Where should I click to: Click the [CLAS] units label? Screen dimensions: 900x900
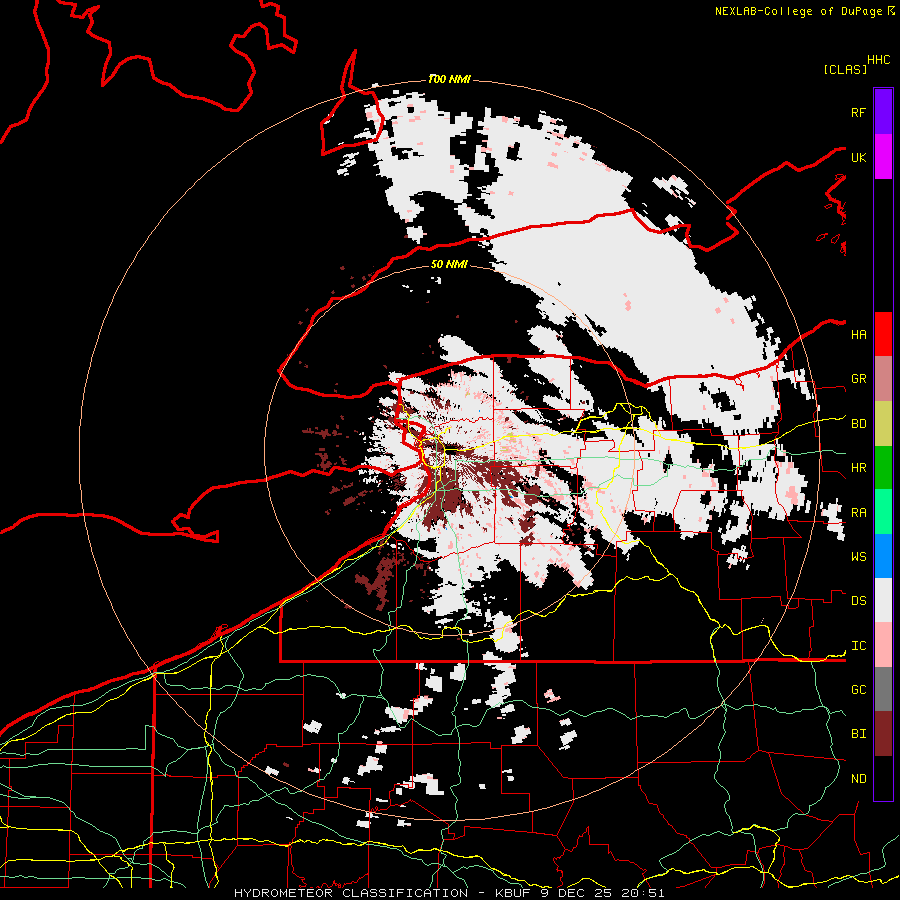[x=845, y=69]
